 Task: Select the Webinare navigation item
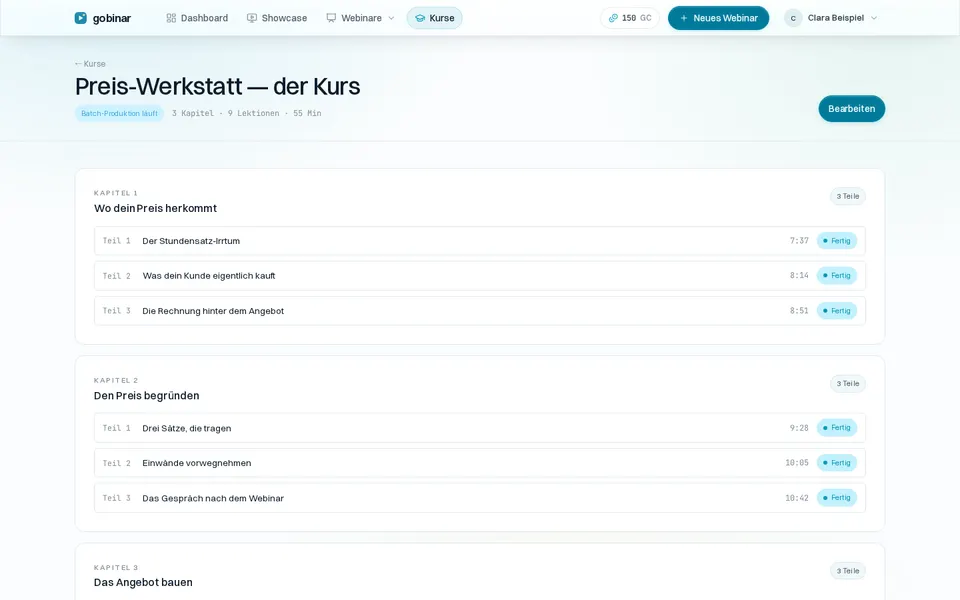pos(361,18)
